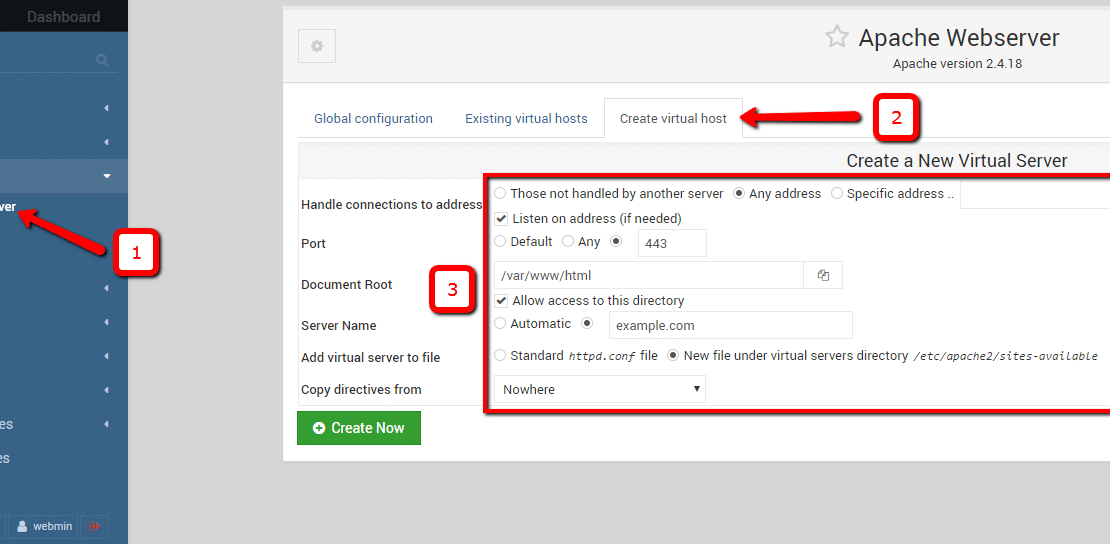The image size is (1110, 544).
Task: Open the Copy directives from dropdown
Action: [600, 389]
